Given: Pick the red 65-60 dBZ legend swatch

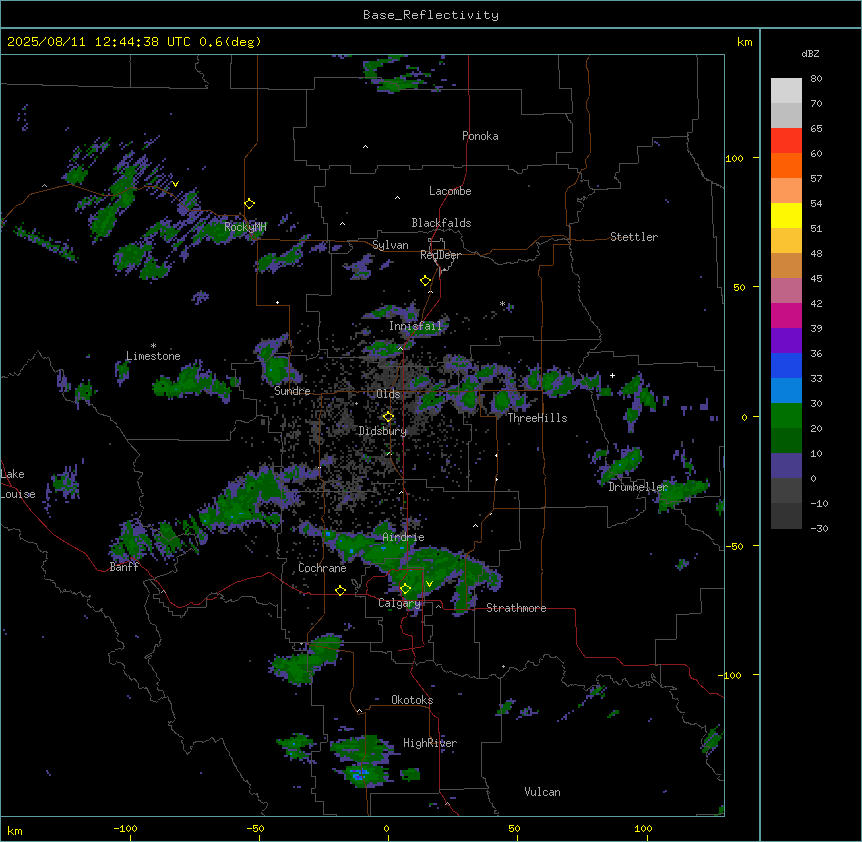Looking at the screenshot, I should click(x=786, y=141).
